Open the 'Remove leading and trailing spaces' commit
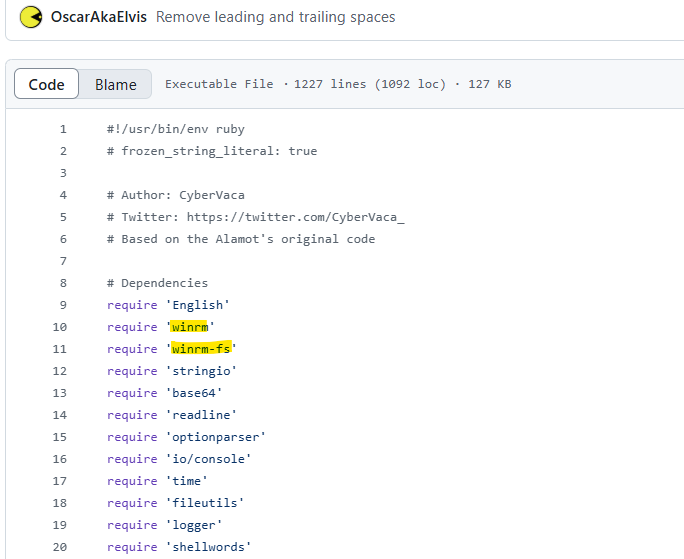 click(x=275, y=17)
